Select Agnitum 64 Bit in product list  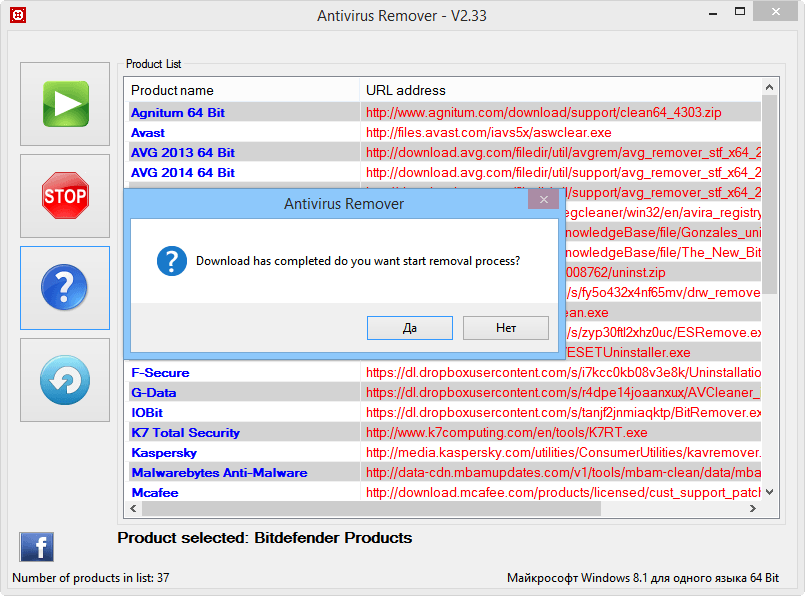click(x=178, y=113)
